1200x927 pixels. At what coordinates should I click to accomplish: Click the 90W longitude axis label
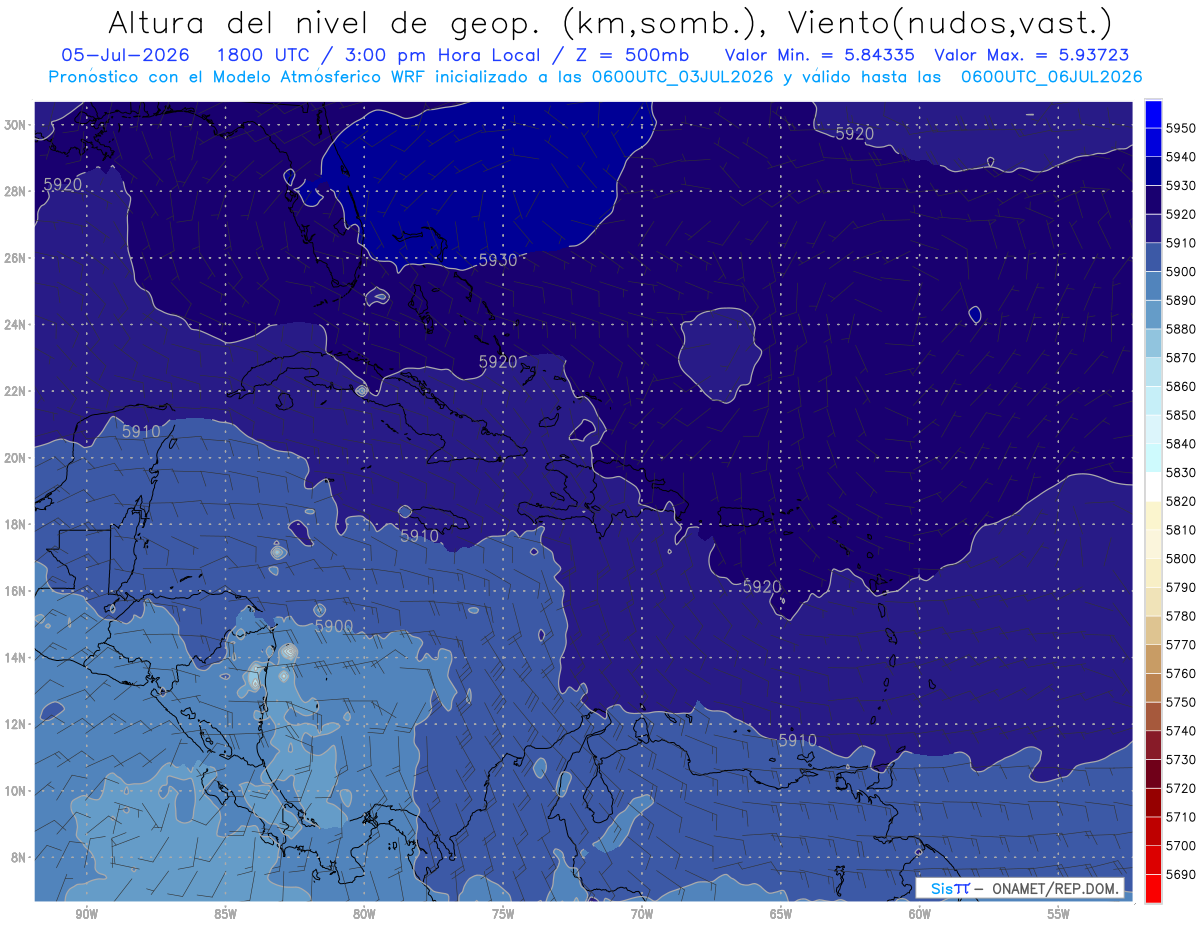tap(86, 913)
